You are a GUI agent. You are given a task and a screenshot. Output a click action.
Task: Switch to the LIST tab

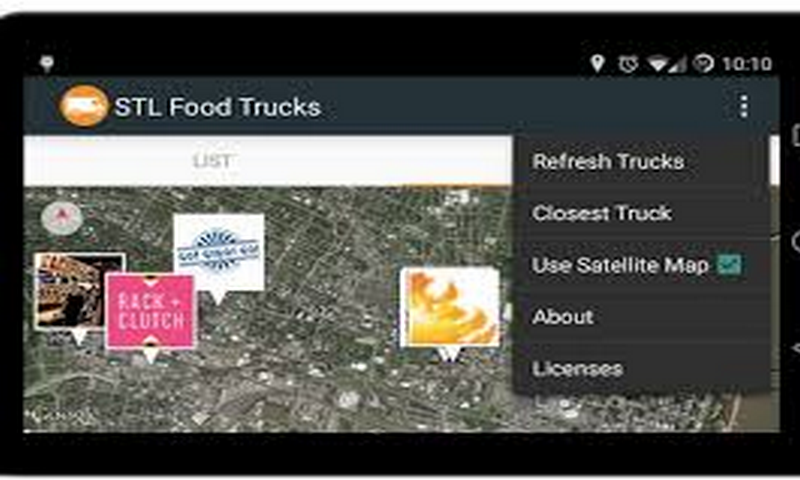(213, 161)
